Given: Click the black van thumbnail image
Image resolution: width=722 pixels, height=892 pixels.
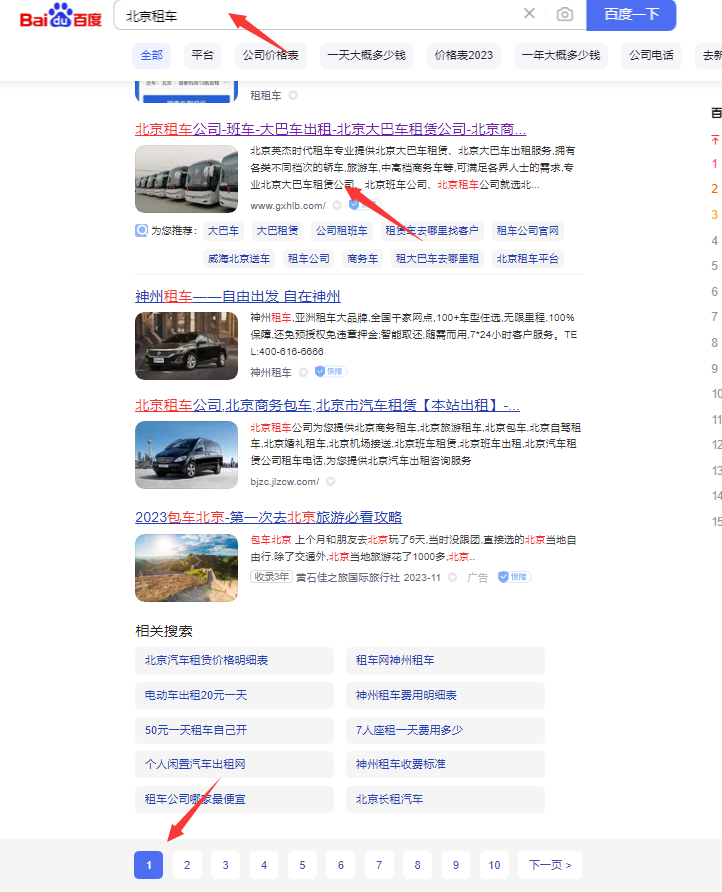Looking at the screenshot, I should coord(186,455).
